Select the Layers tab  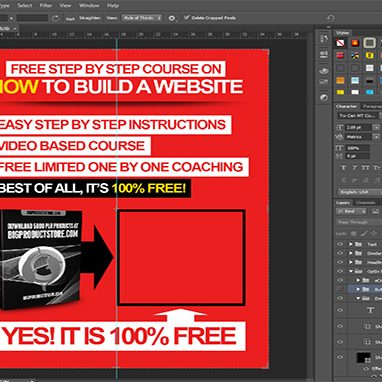(x=343, y=203)
